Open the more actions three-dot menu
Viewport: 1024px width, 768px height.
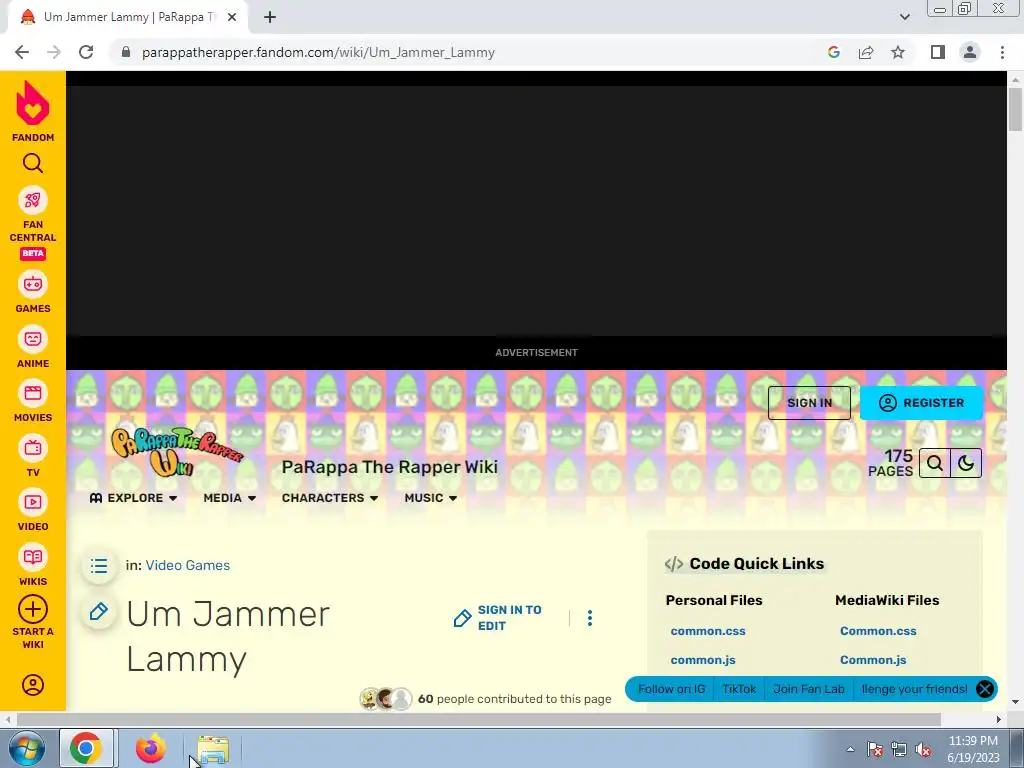coord(590,618)
